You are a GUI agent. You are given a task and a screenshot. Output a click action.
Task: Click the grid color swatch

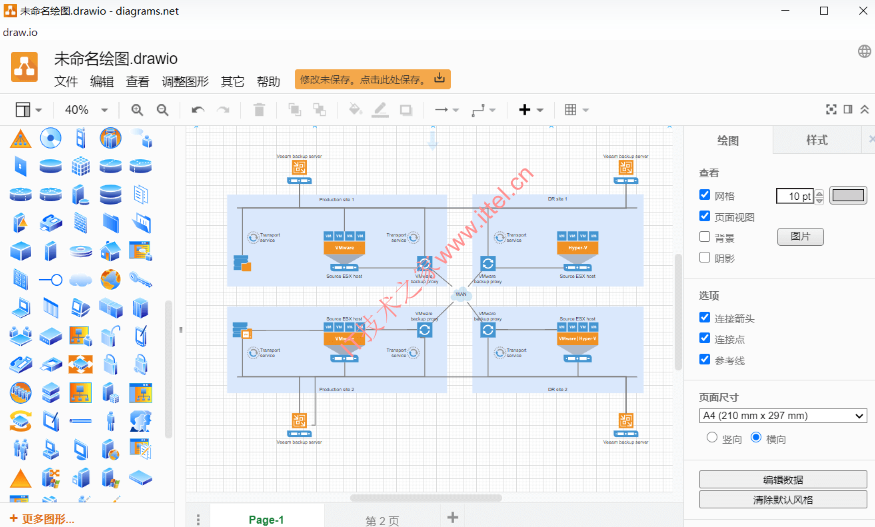tap(848, 195)
